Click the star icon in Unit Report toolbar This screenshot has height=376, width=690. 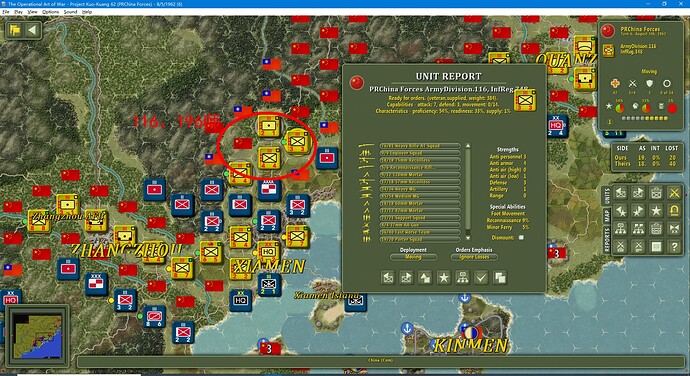tap(443, 277)
